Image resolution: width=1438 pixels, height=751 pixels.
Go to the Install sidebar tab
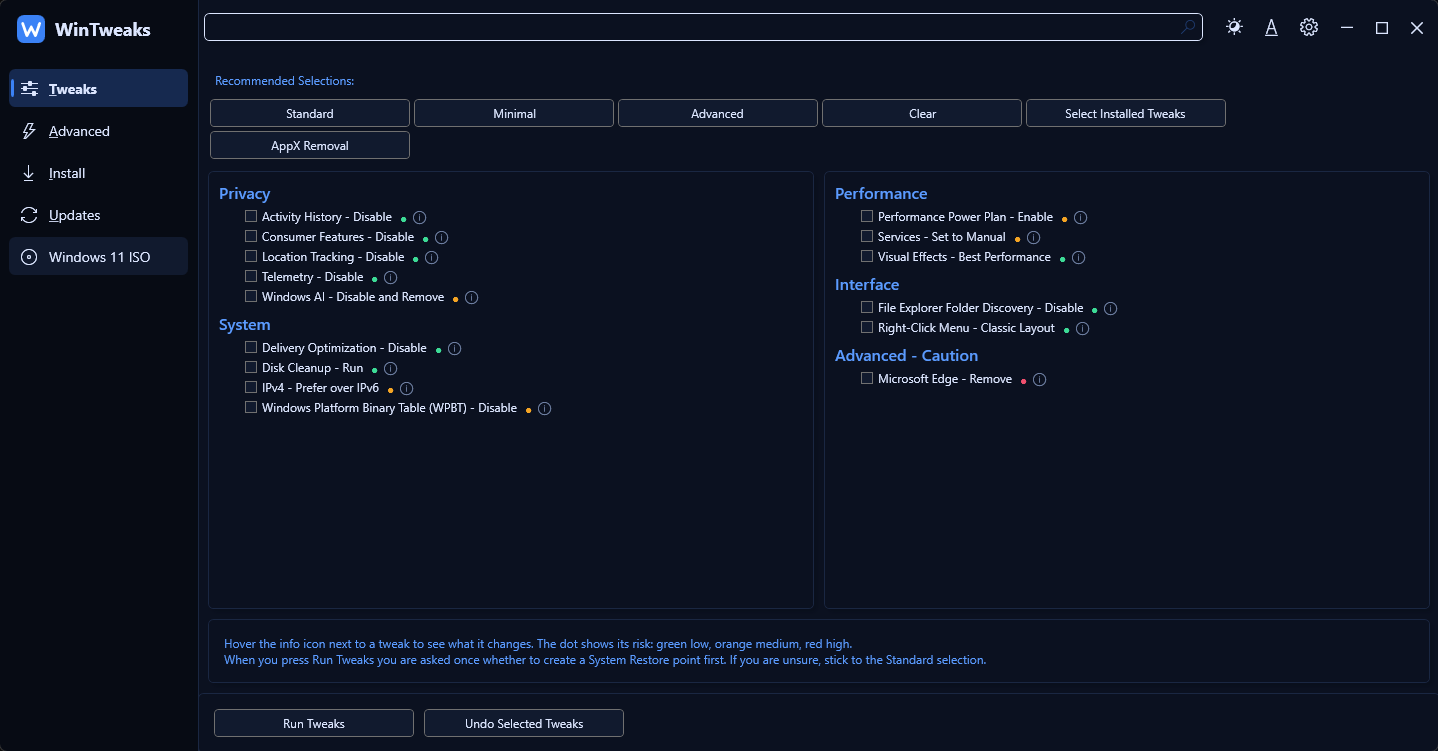[x=99, y=173]
